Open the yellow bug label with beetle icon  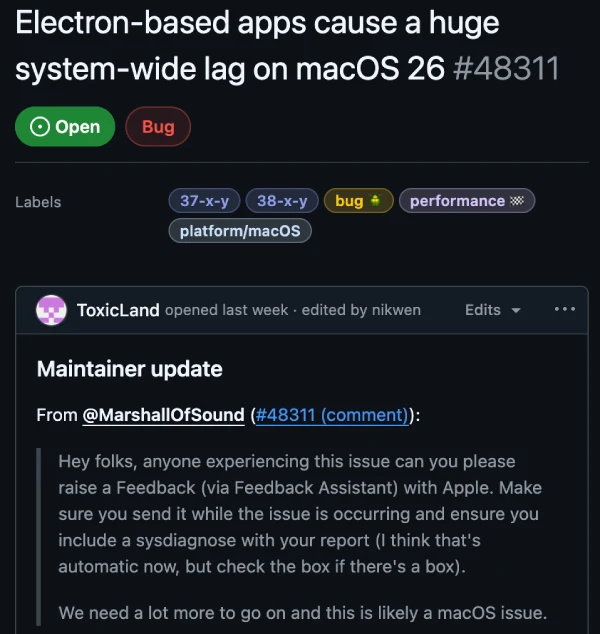359,201
